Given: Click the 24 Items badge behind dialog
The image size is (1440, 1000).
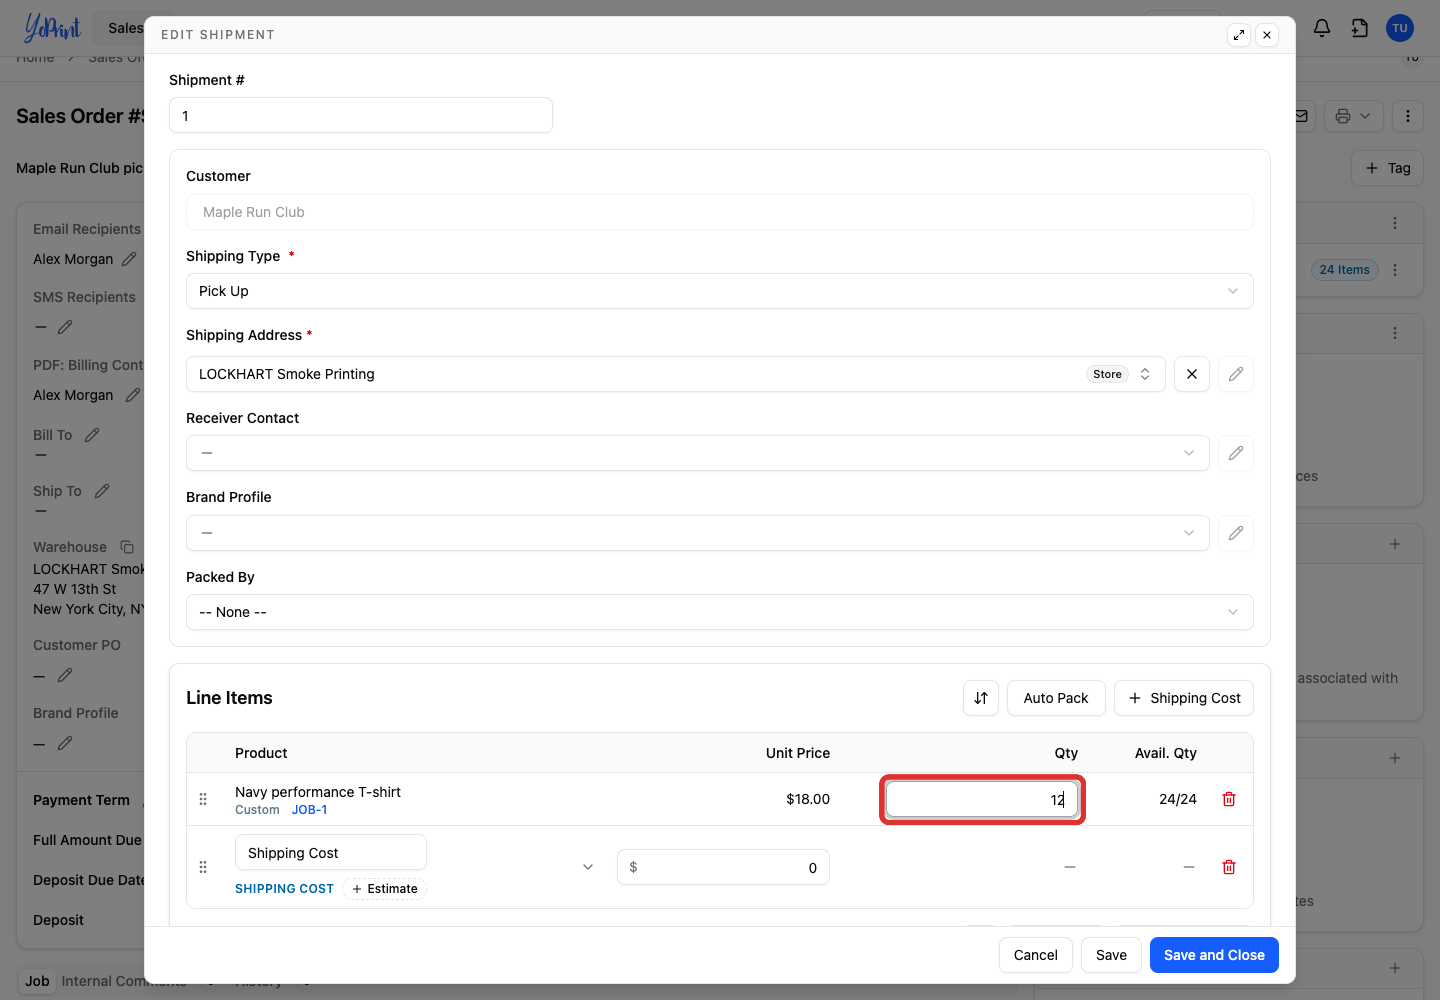Looking at the screenshot, I should (x=1345, y=270).
